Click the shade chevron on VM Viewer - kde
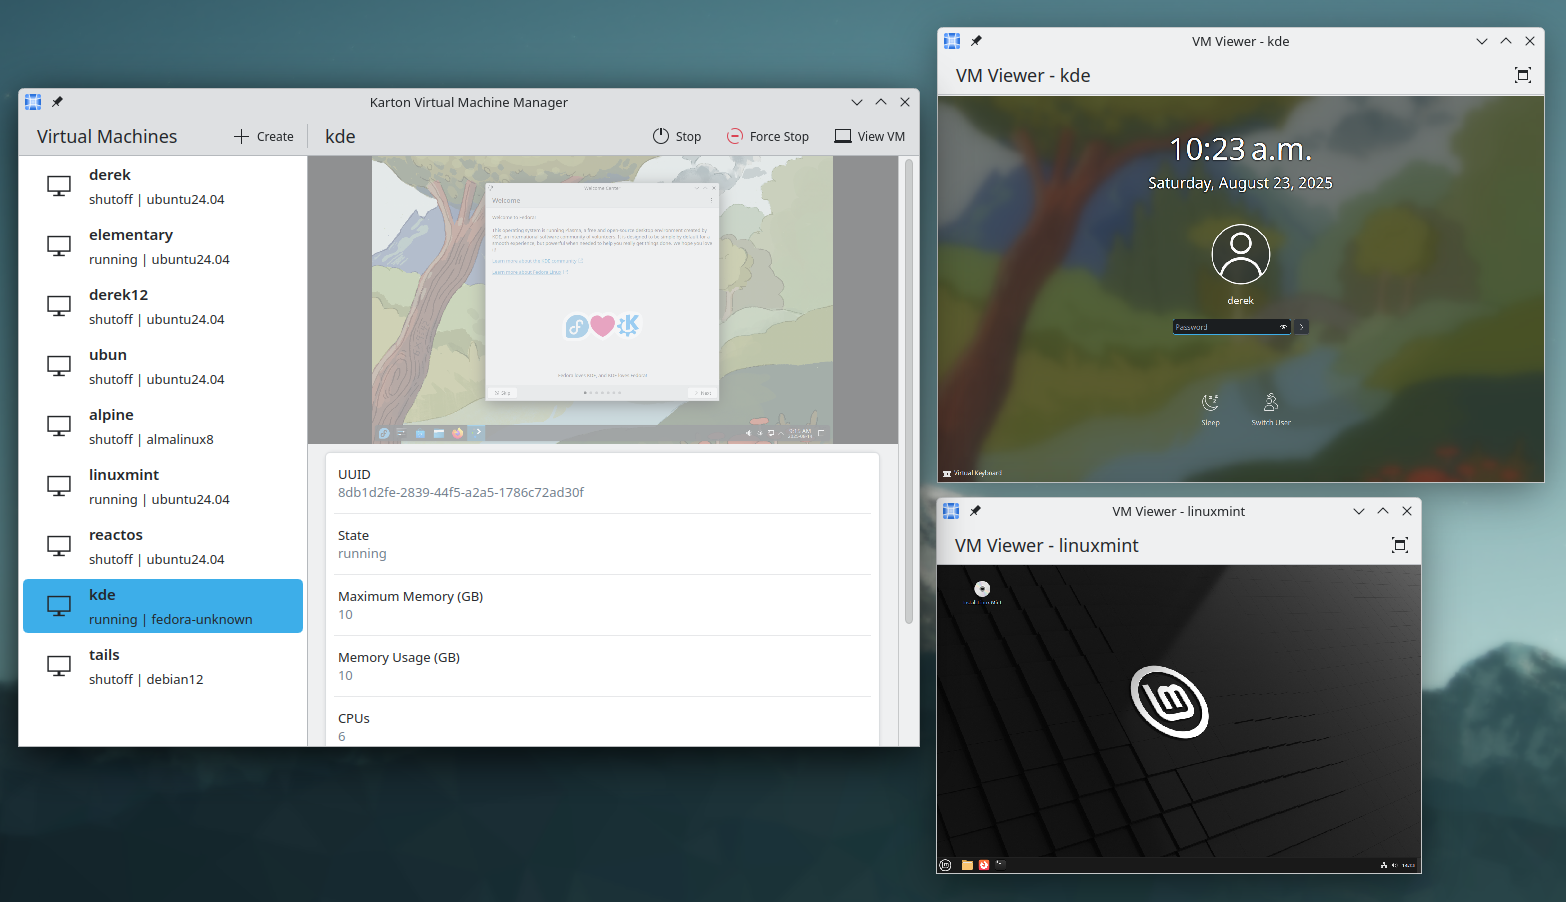Screen dimensions: 1566x902 (1481, 41)
